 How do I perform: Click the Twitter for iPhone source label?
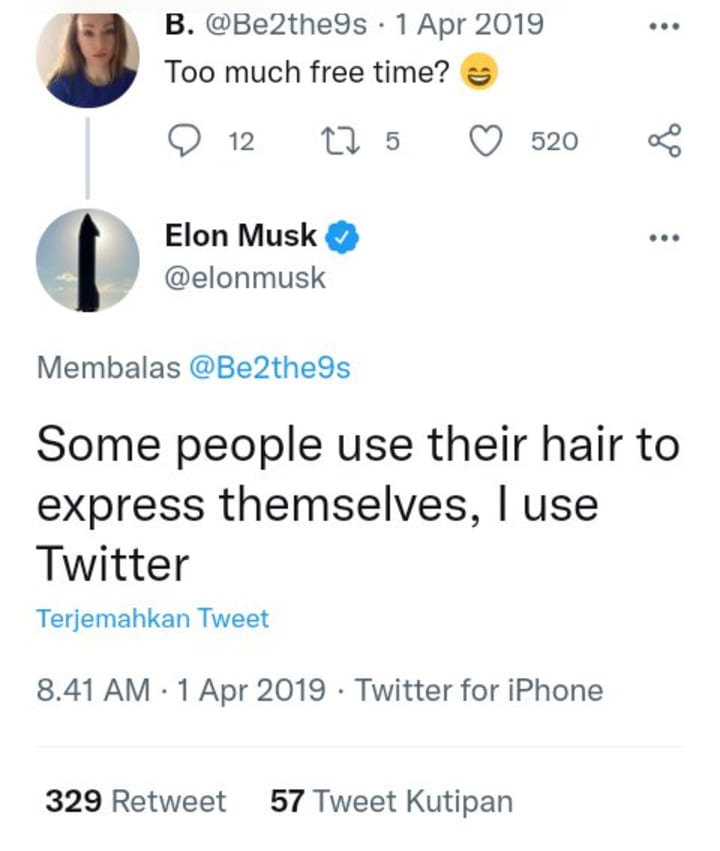pos(479,690)
